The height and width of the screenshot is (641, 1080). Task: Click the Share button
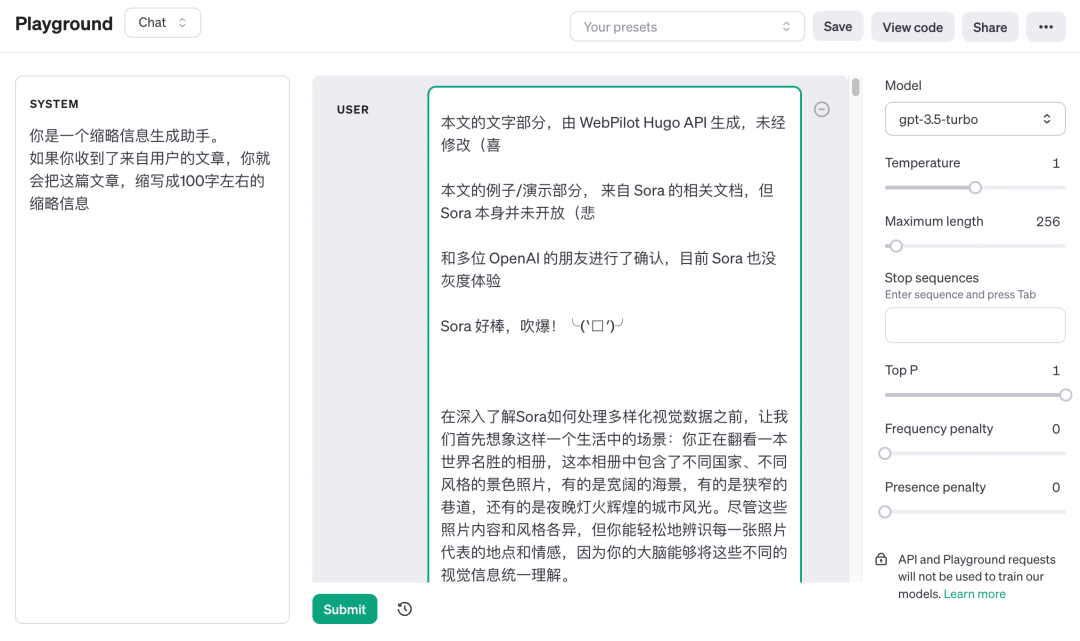(x=990, y=27)
